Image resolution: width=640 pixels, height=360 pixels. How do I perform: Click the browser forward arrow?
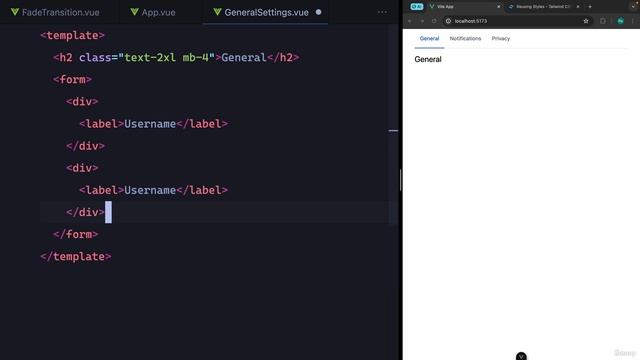(x=422, y=21)
